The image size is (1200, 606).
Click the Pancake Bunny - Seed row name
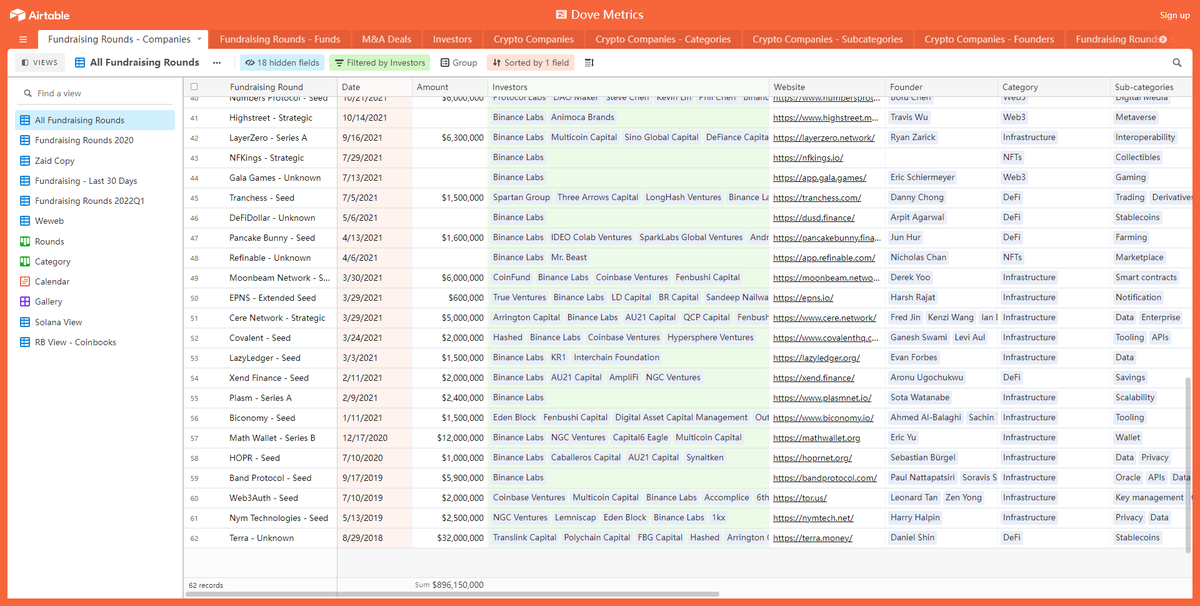[x=272, y=237]
